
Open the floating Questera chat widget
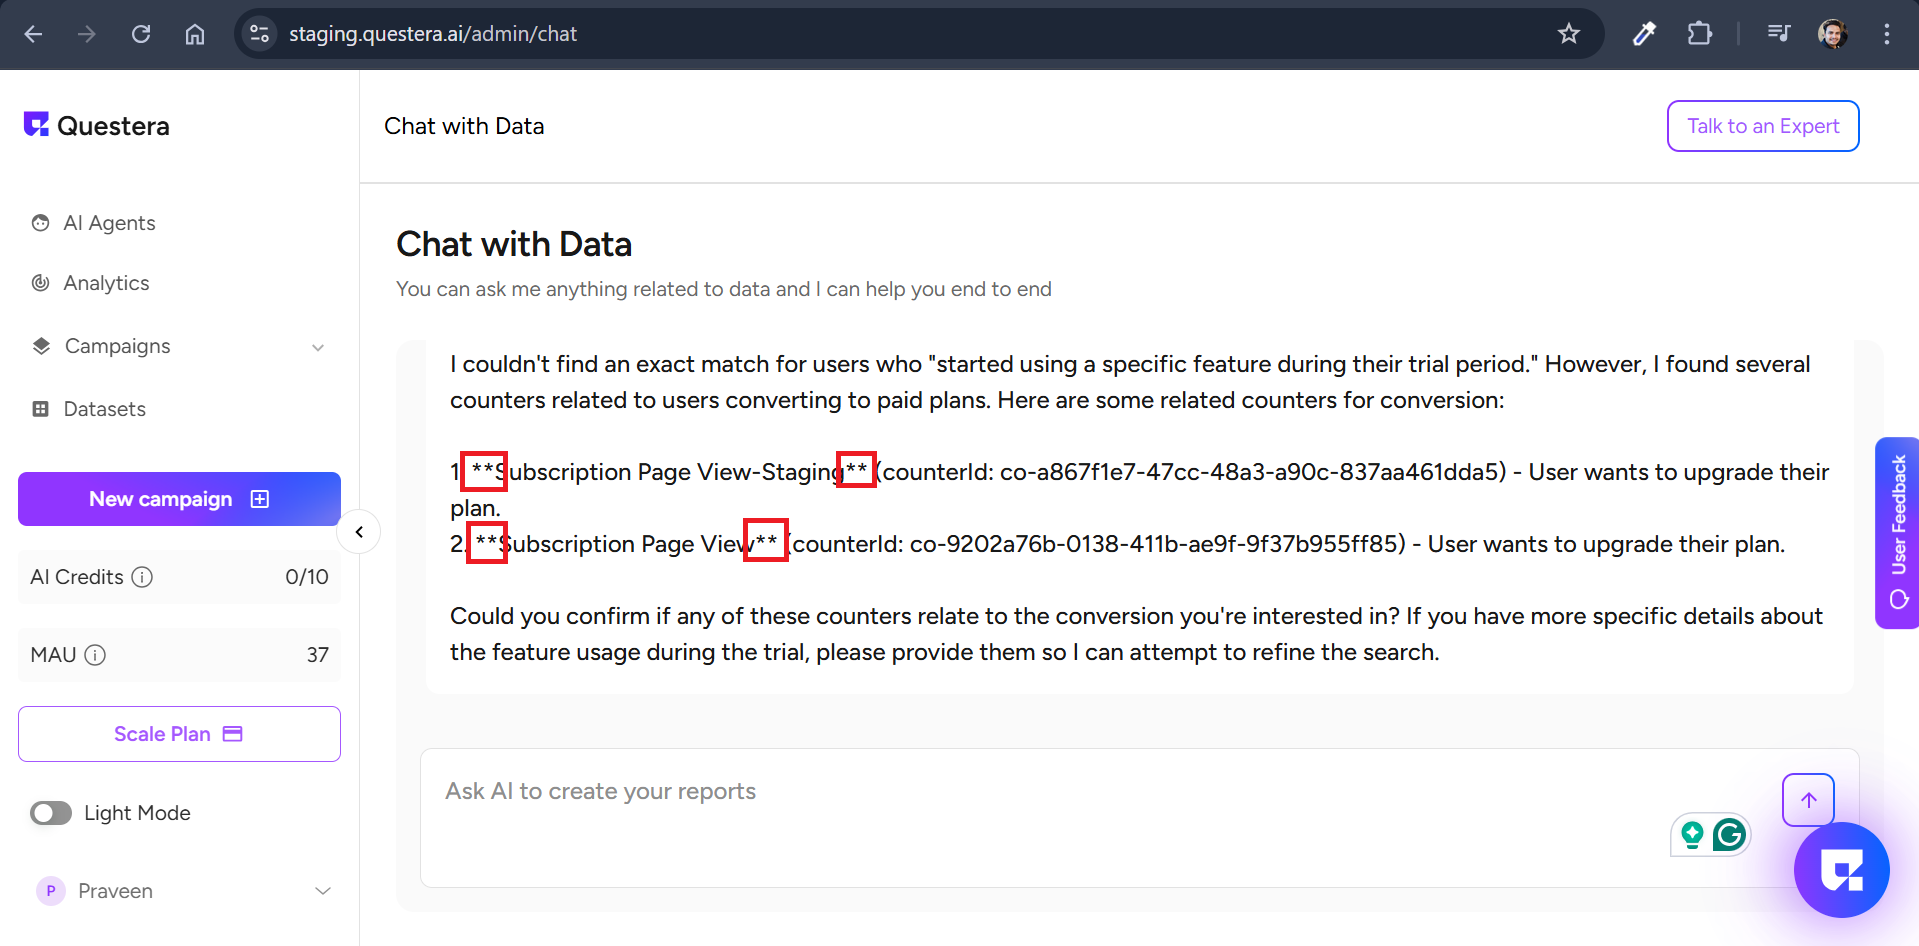pos(1841,869)
